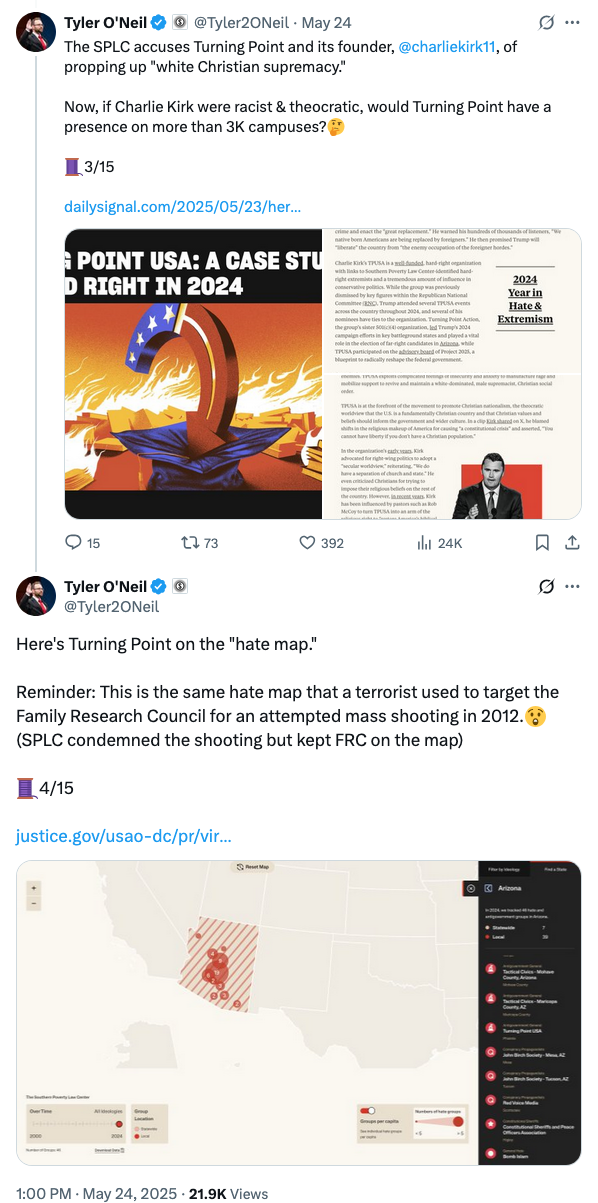
Task: Open the Arizona hate map image
Action: coord(299,1012)
